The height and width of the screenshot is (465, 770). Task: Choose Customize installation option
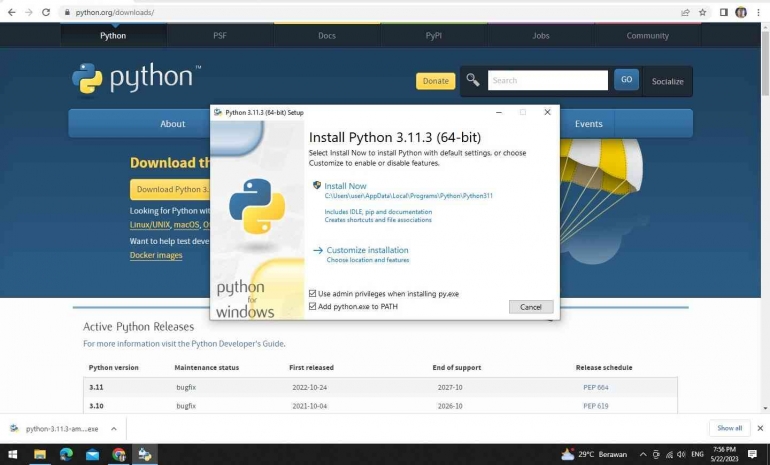(x=367, y=250)
